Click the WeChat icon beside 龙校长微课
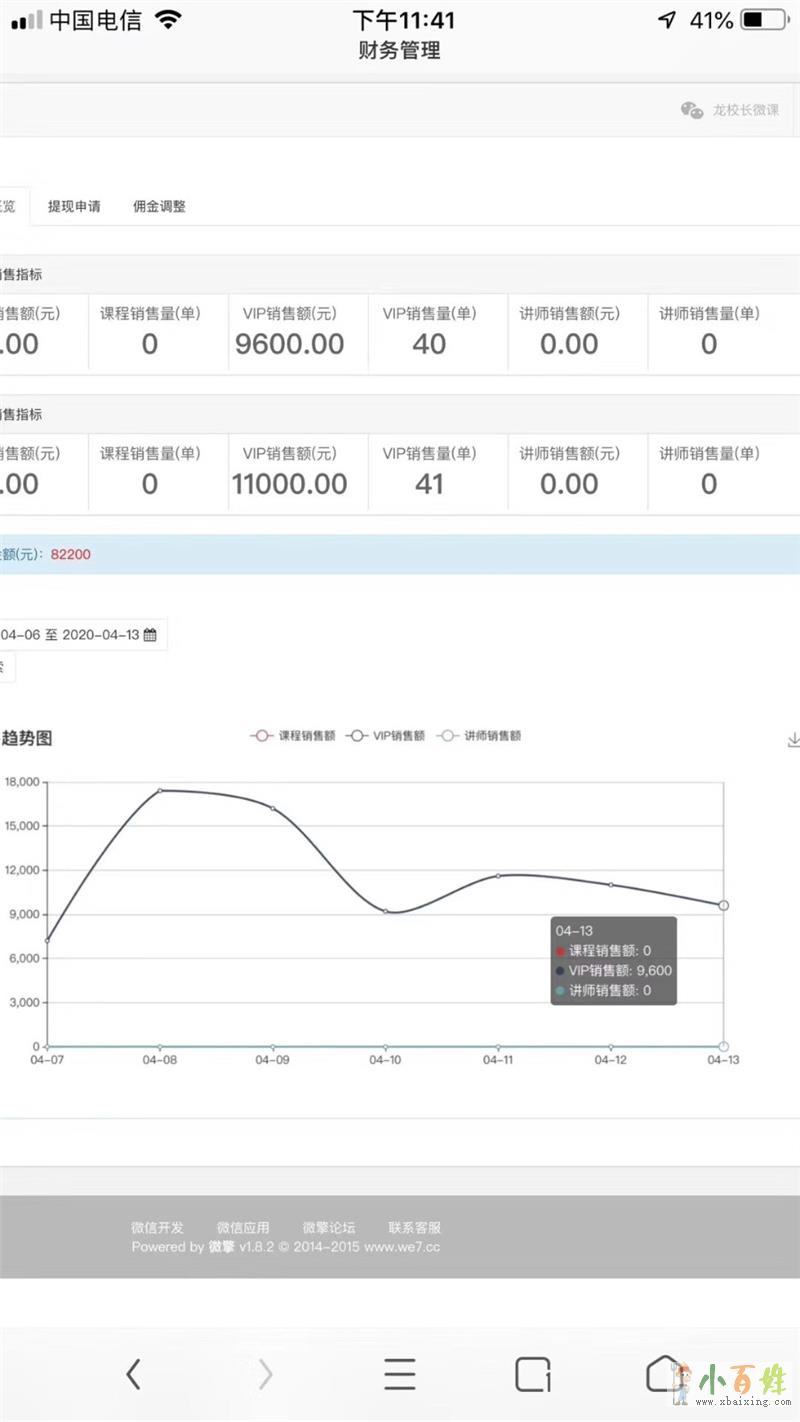 coord(691,111)
